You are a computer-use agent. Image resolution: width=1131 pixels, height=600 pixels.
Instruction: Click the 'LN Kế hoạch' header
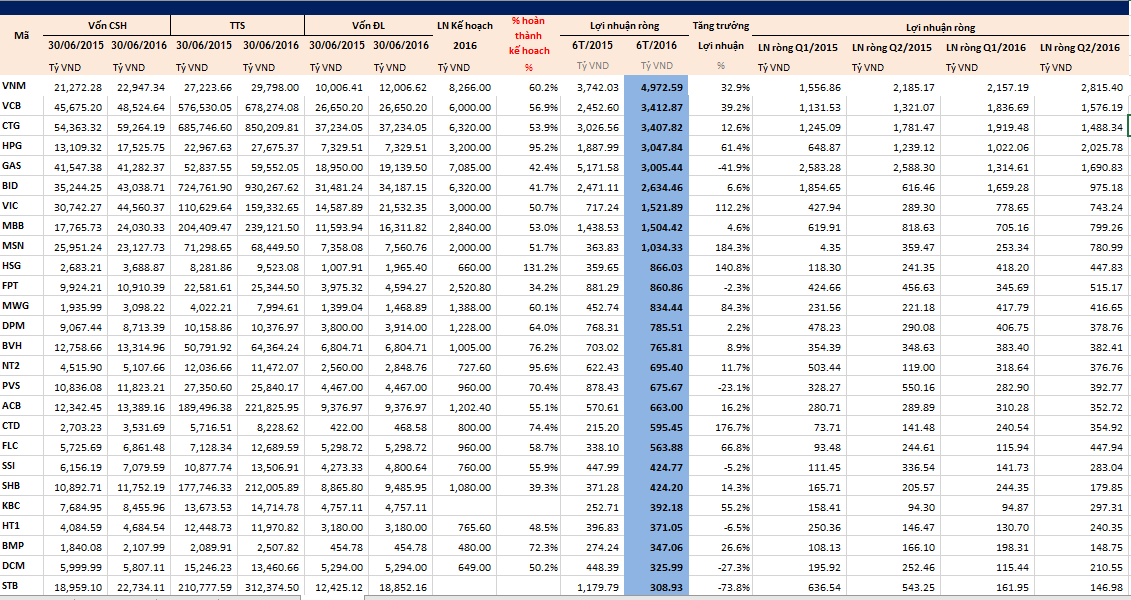(465, 25)
